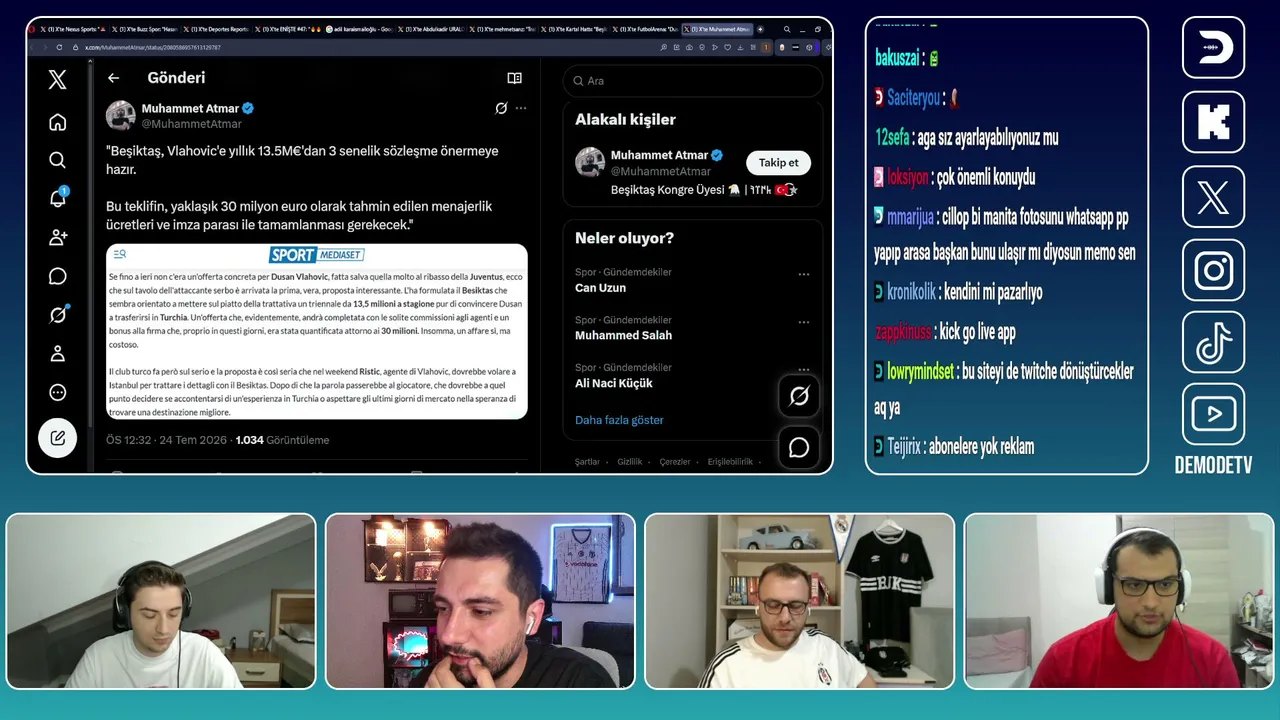Open the follow people icon in sidebar
The height and width of the screenshot is (720, 1280).
[58, 237]
